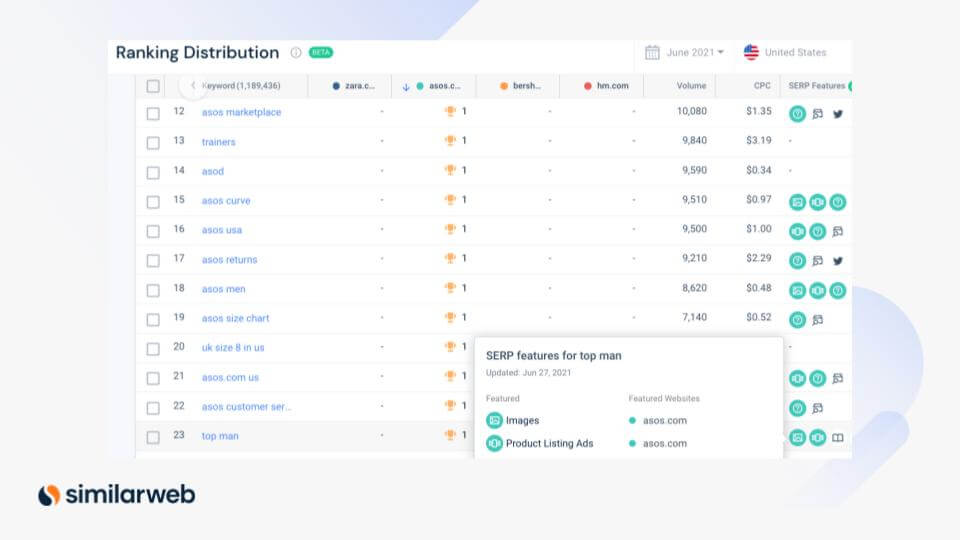Viewport: 960px width, 540px height.
Task: Open the trainers keyword link
Action: 219,141
